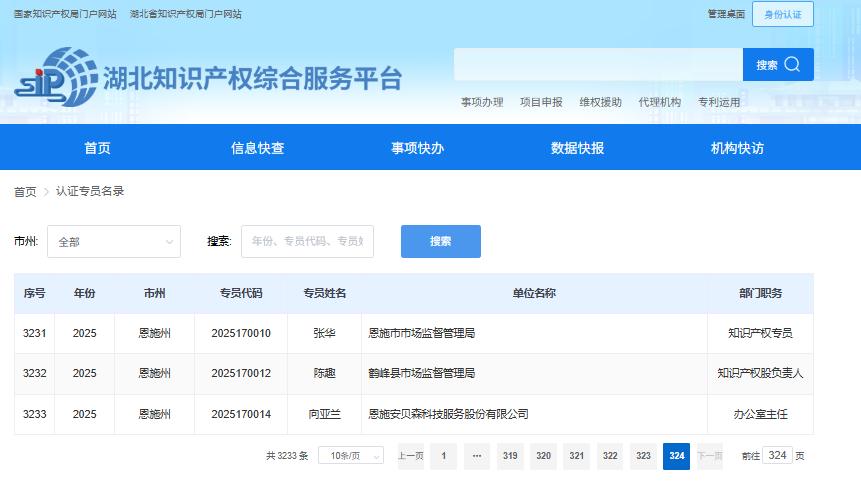Click the 前往 page number input box

click(x=777, y=455)
